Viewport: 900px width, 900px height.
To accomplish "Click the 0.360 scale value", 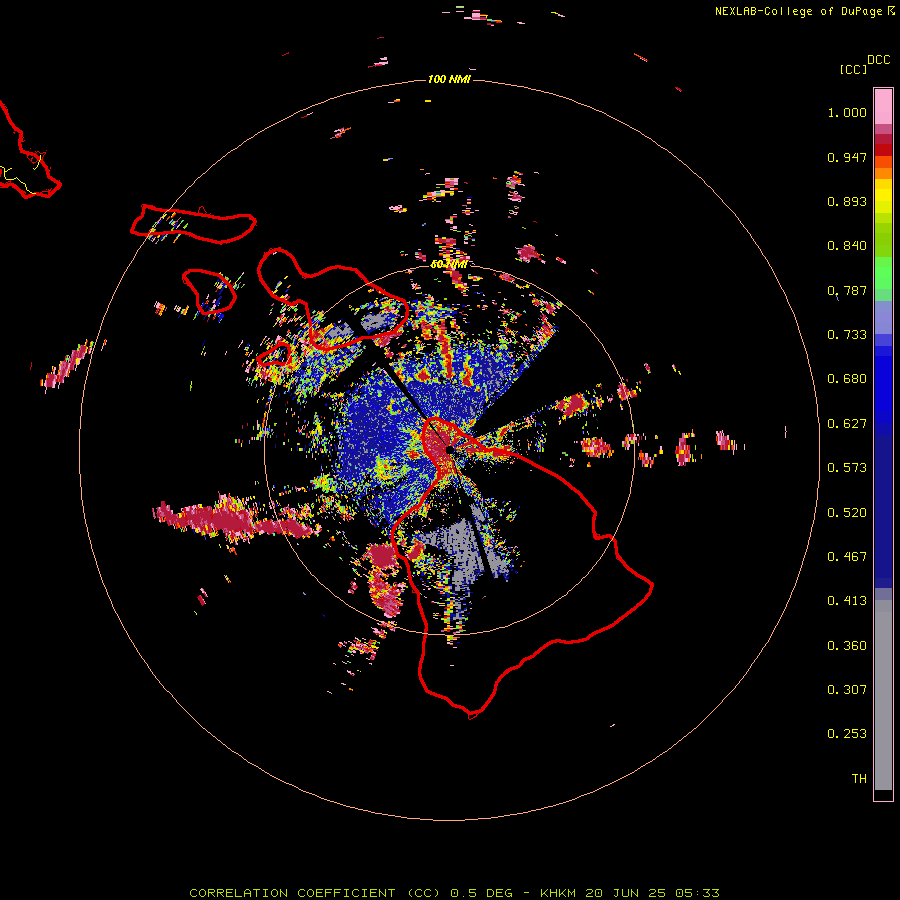I will tap(847, 646).
